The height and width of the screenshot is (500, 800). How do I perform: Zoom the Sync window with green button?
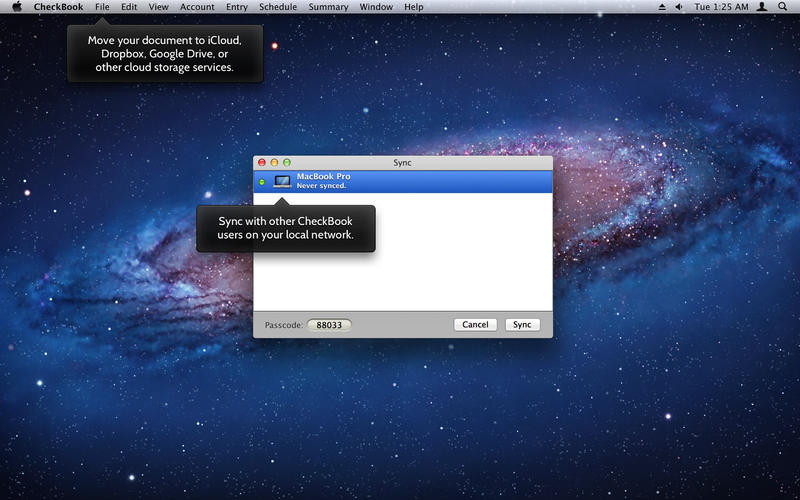287,162
